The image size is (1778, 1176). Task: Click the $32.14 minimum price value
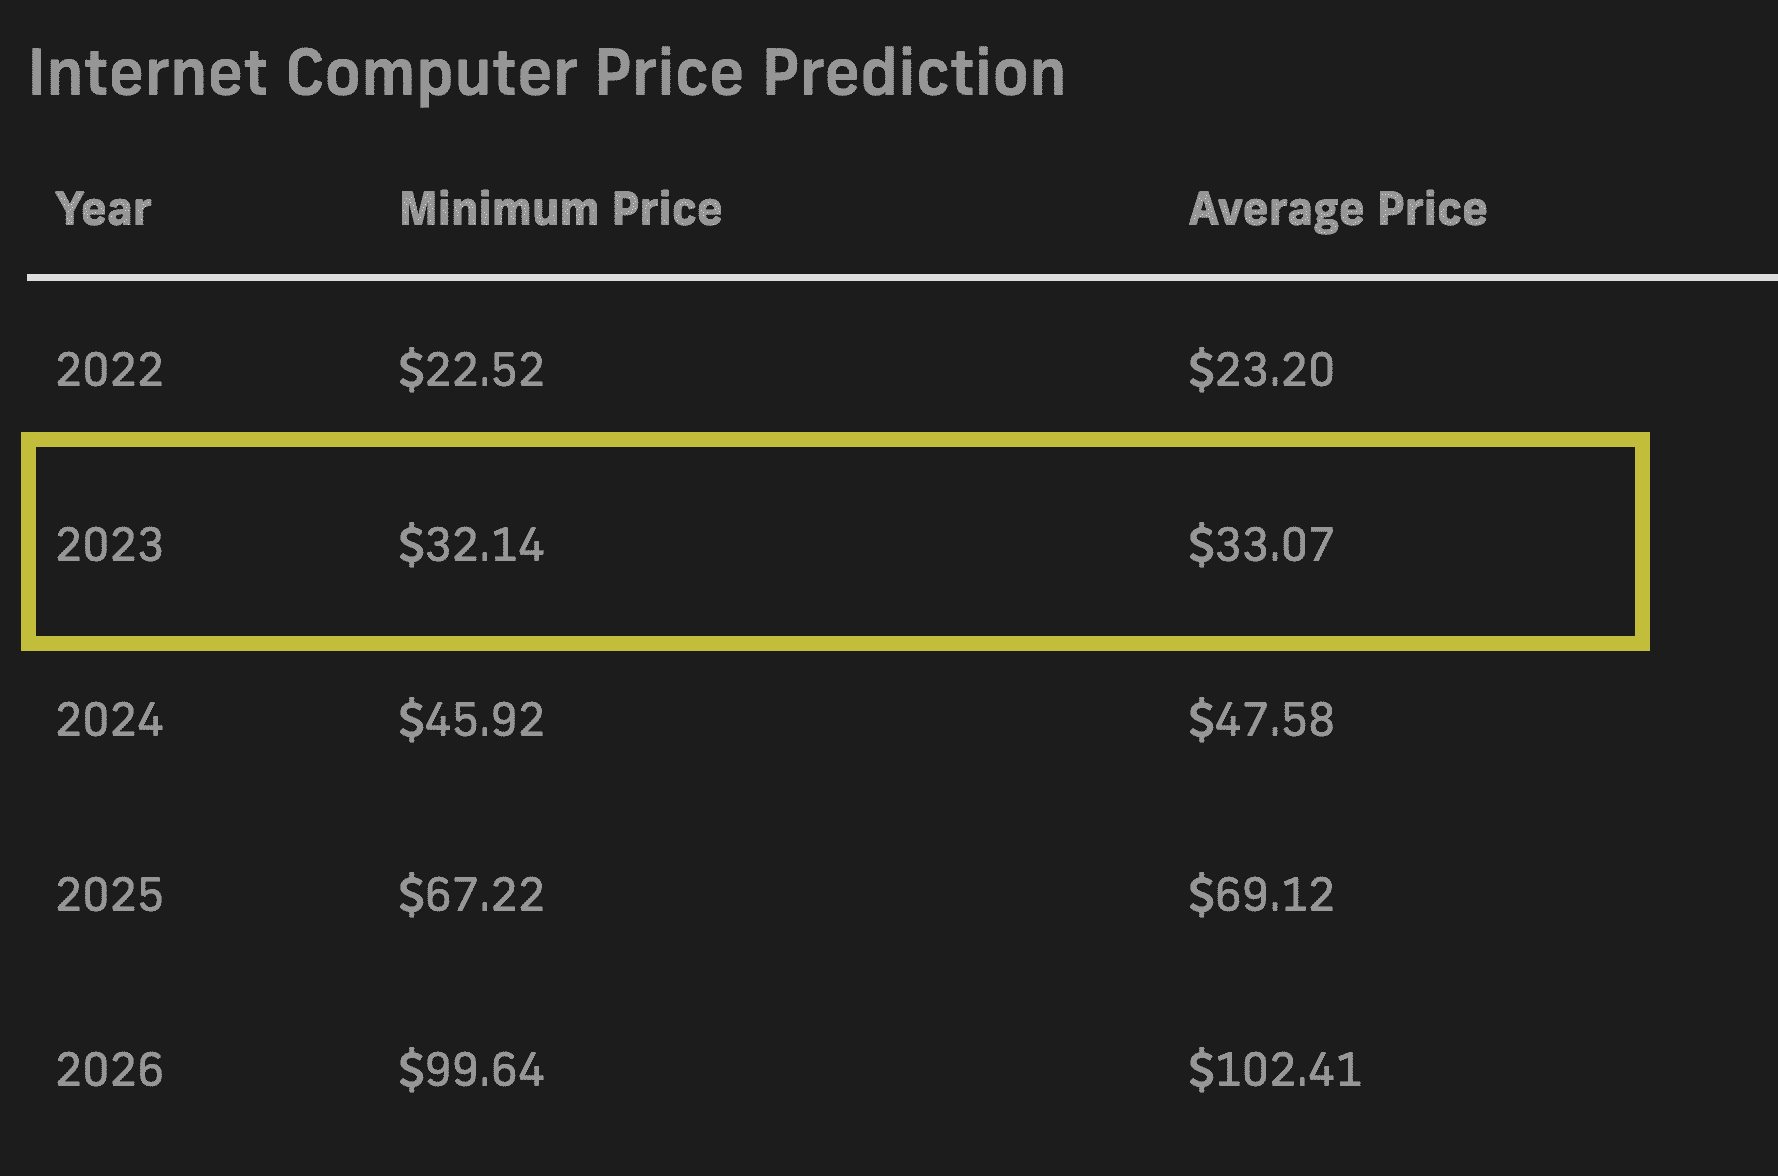(x=471, y=545)
